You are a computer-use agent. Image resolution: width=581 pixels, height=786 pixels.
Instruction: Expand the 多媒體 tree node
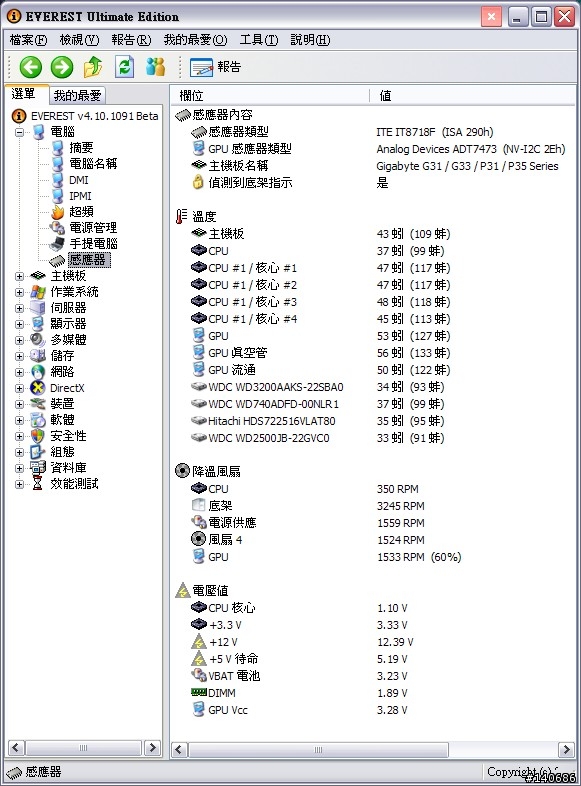19,340
